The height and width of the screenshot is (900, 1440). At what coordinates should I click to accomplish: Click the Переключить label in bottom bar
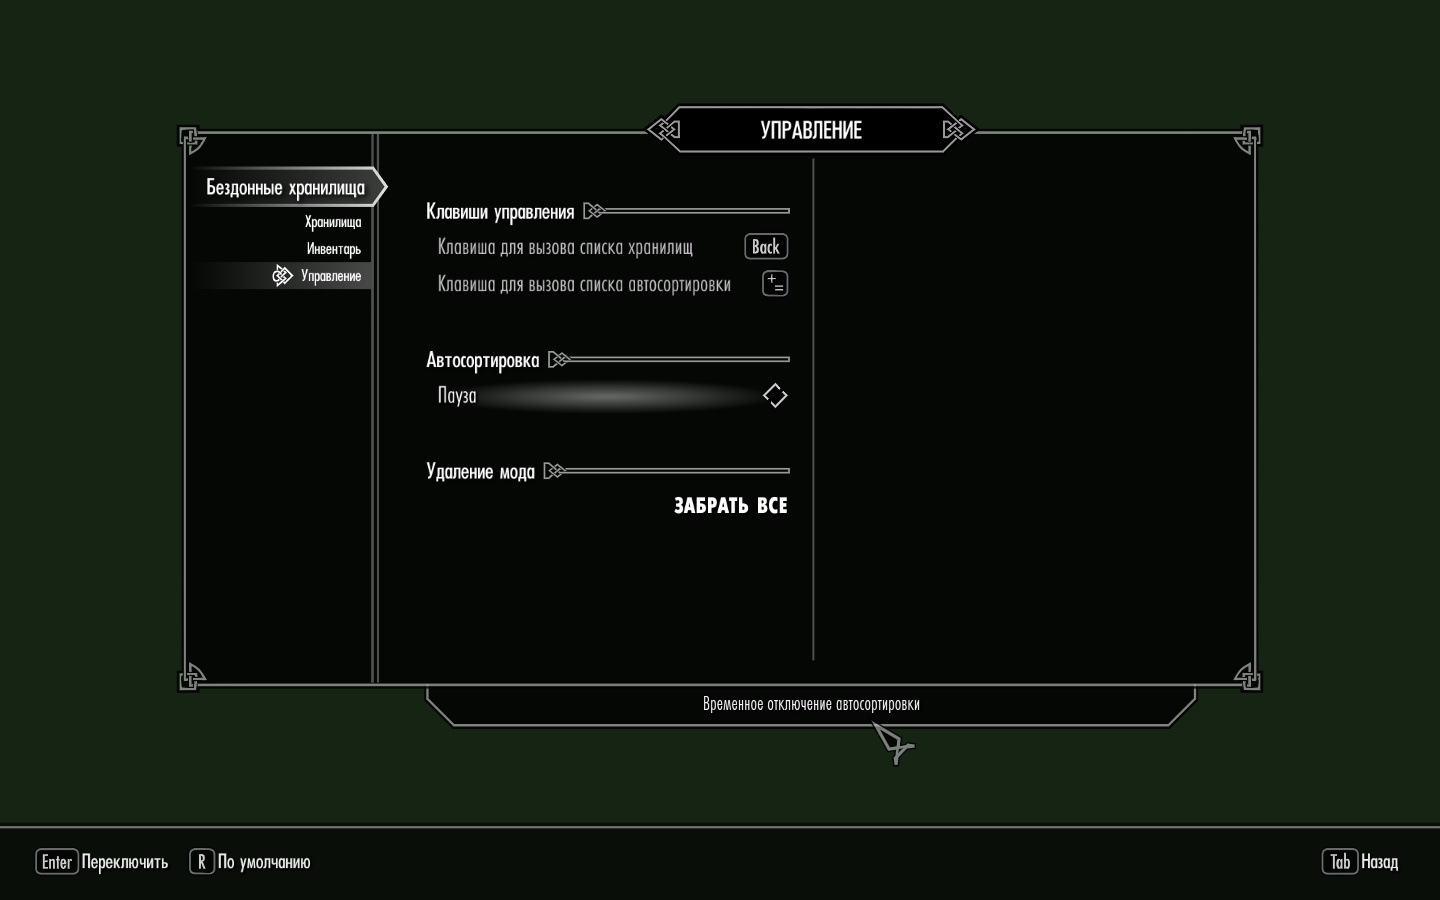click(x=125, y=862)
